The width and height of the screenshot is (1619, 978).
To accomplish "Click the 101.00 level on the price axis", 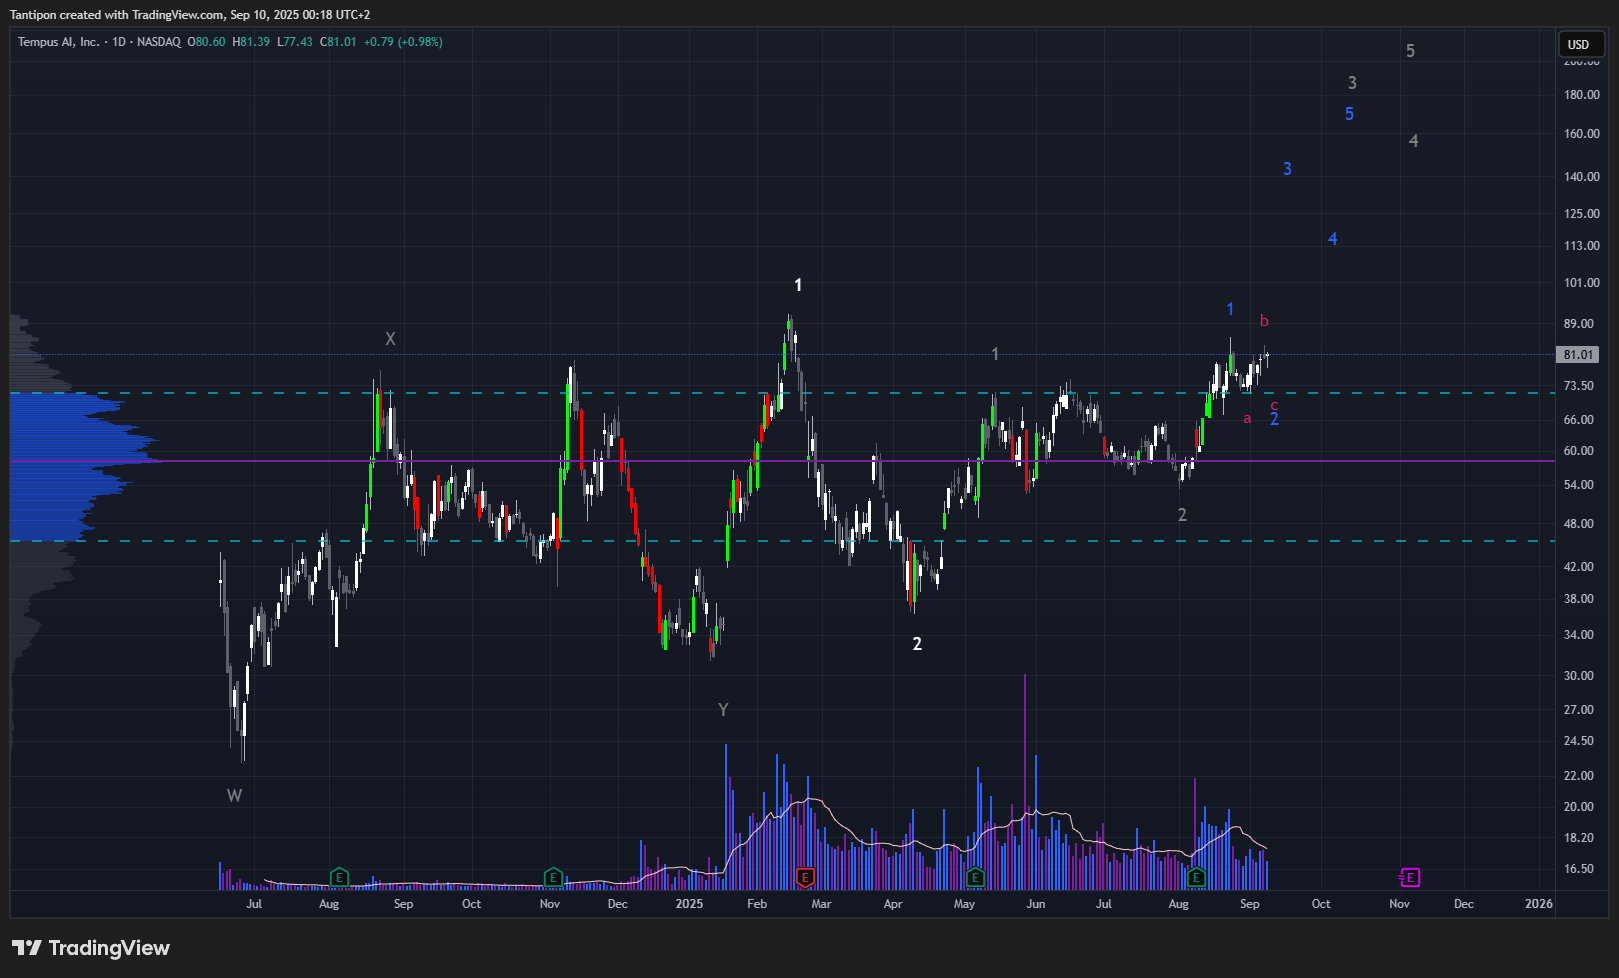I will point(1581,283).
